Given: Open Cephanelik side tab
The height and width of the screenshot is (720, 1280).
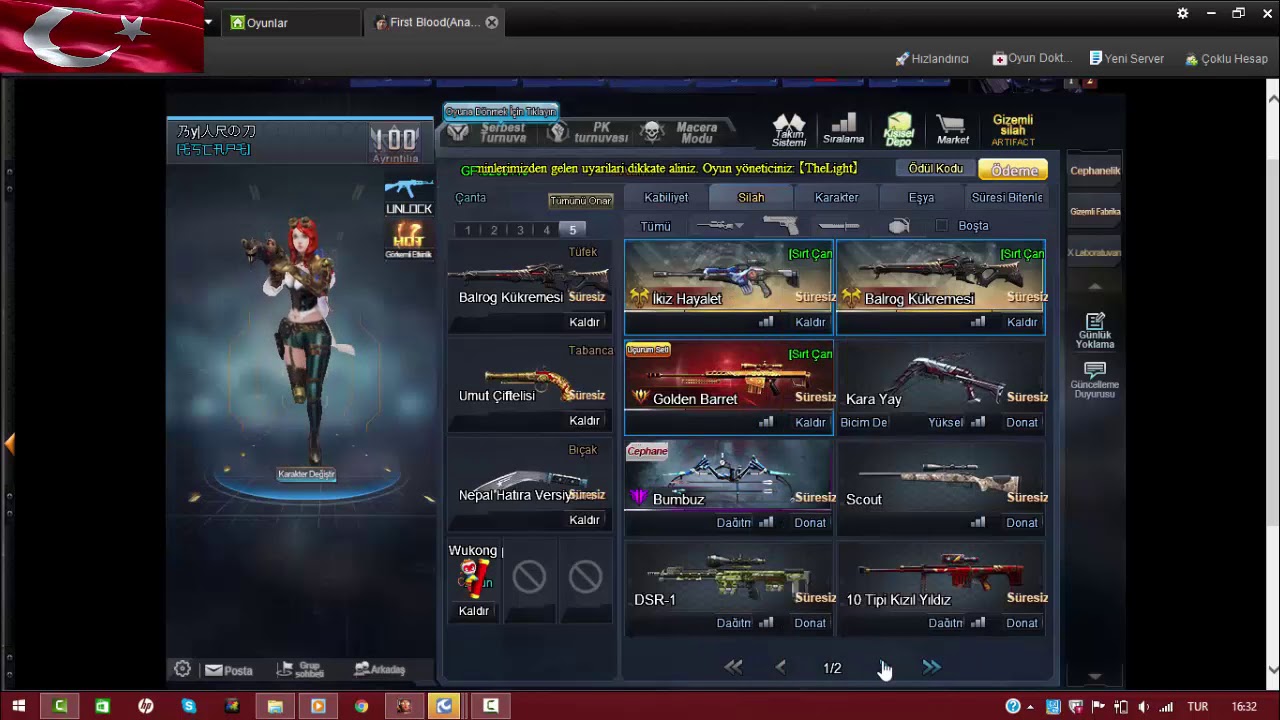Looking at the screenshot, I should point(1095,171).
